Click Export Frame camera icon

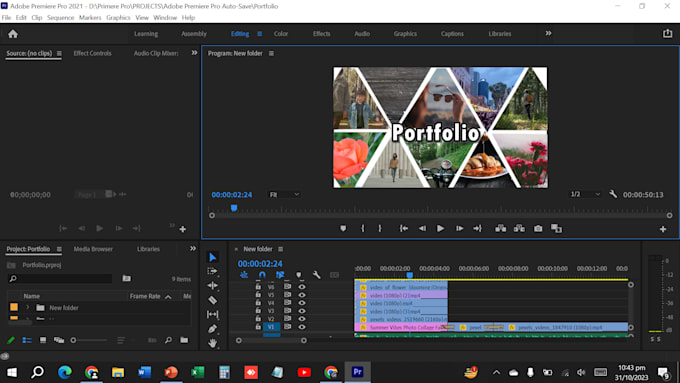click(x=538, y=229)
